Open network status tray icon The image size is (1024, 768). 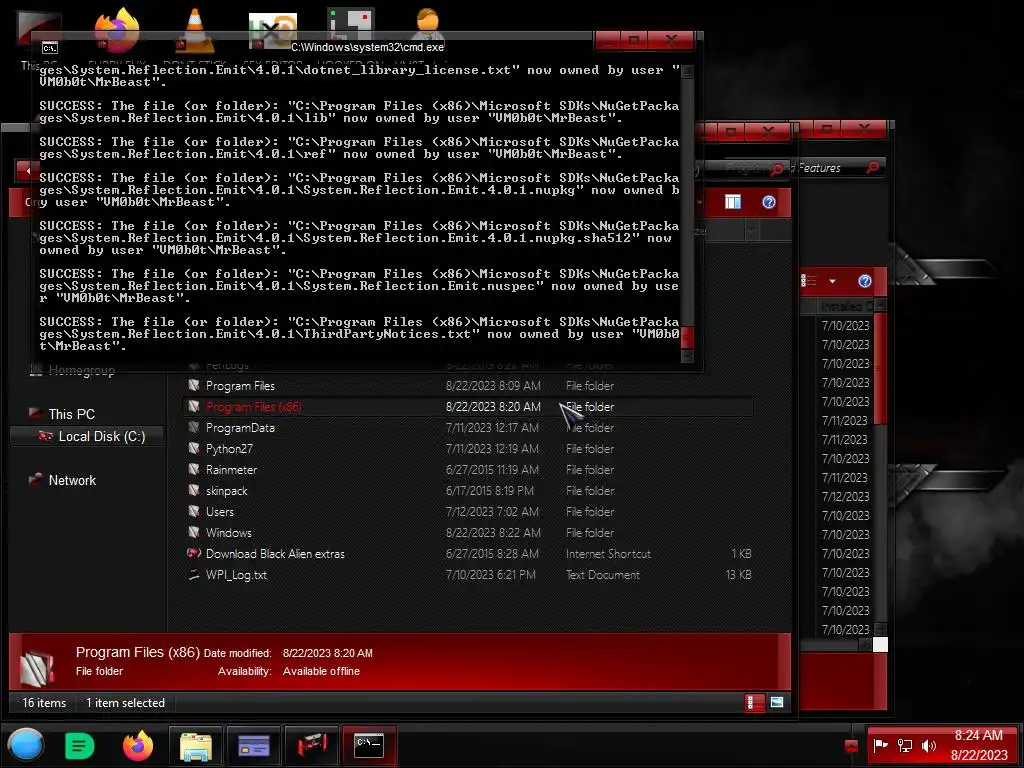click(904, 745)
